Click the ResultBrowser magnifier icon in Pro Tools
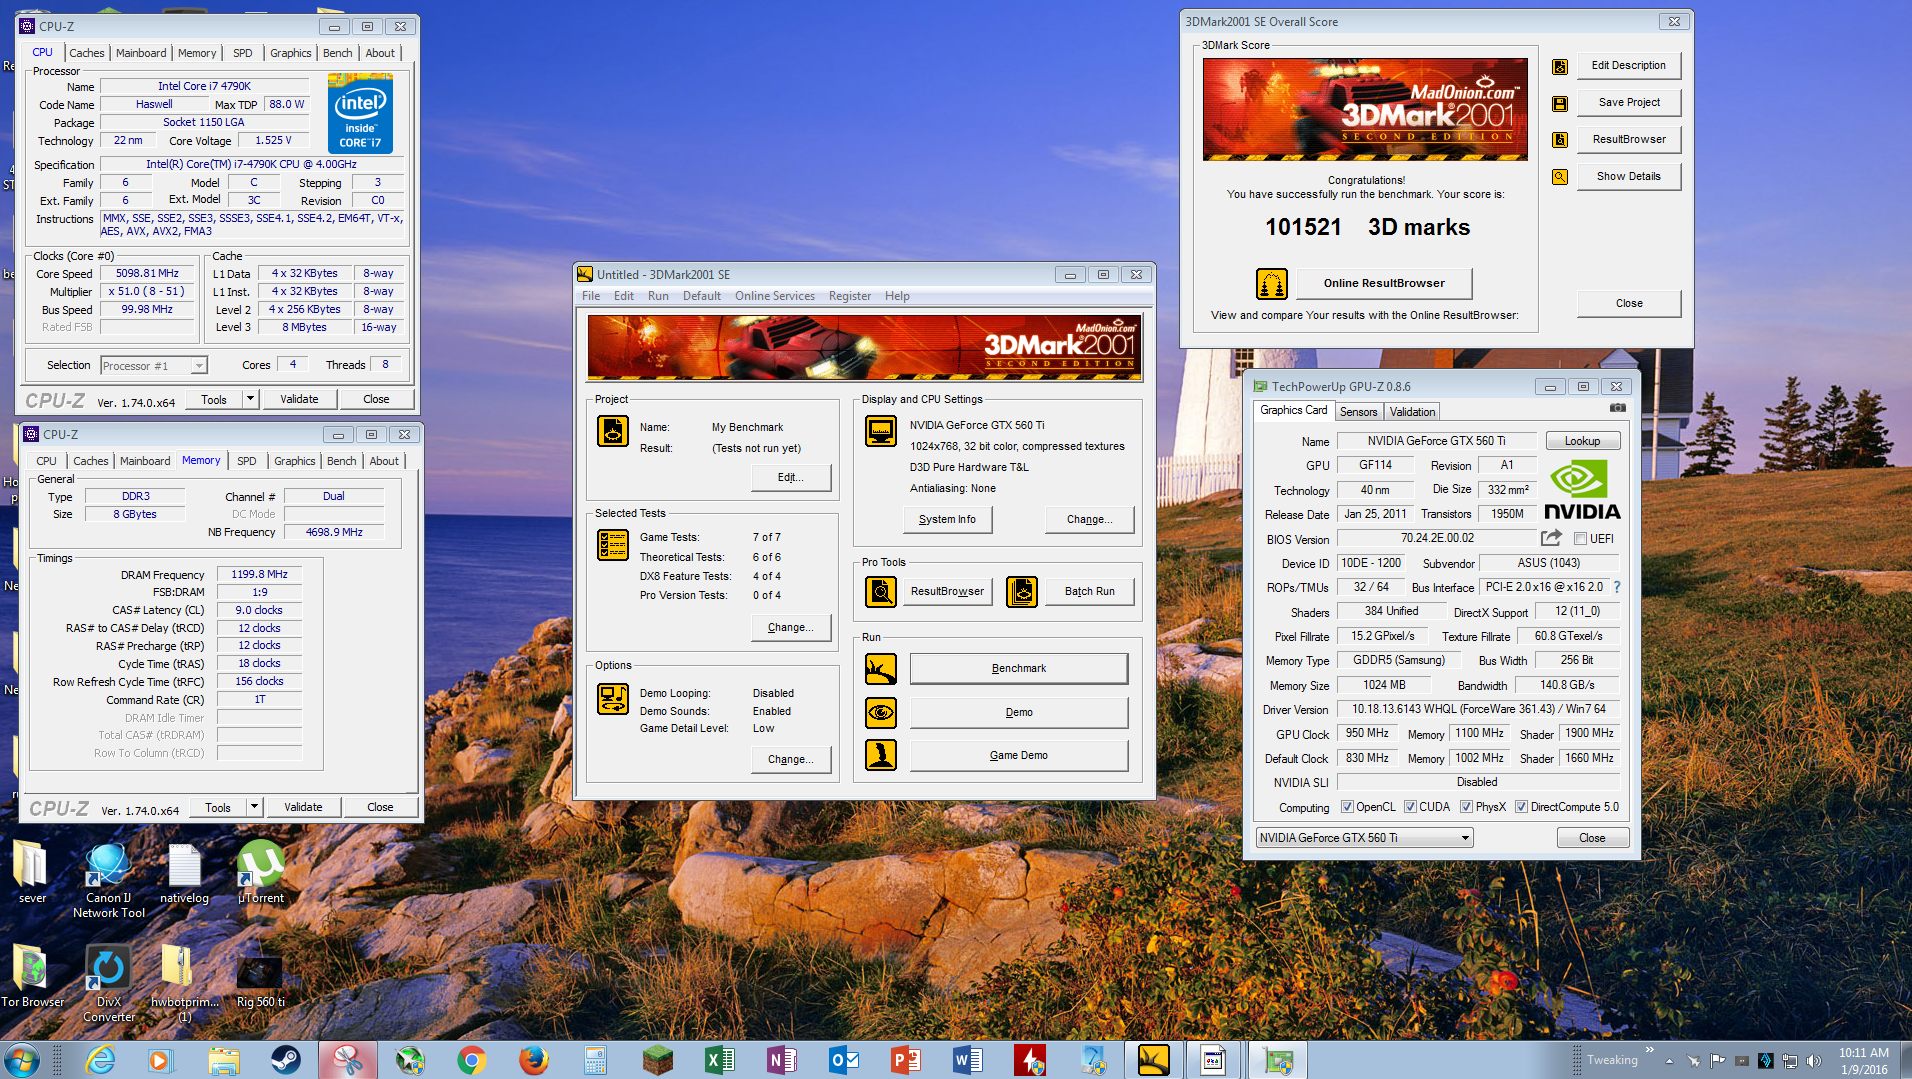1912x1079 pixels. coord(881,592)
